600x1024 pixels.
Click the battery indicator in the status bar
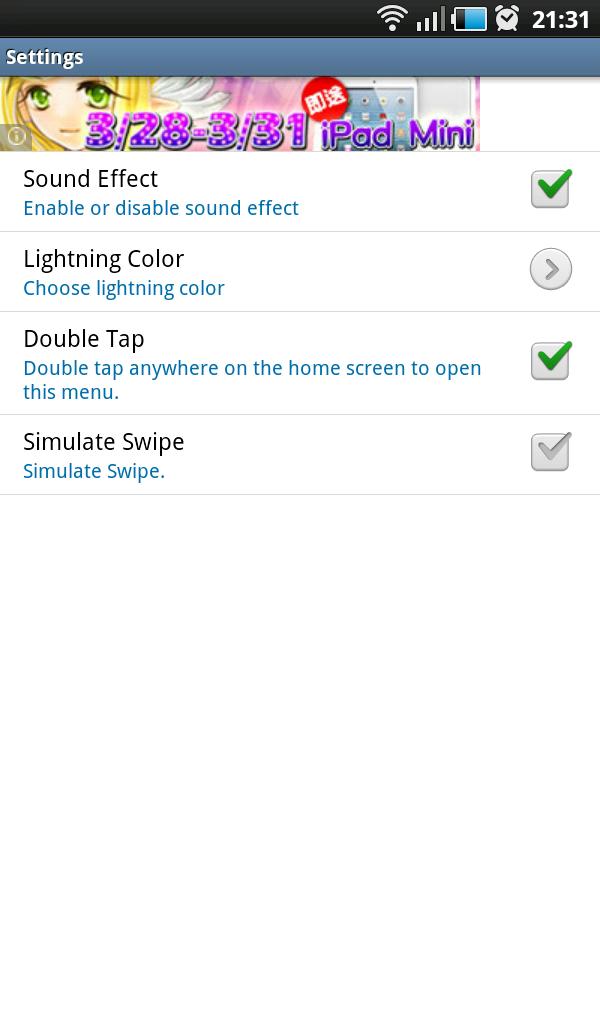[469, 17]
